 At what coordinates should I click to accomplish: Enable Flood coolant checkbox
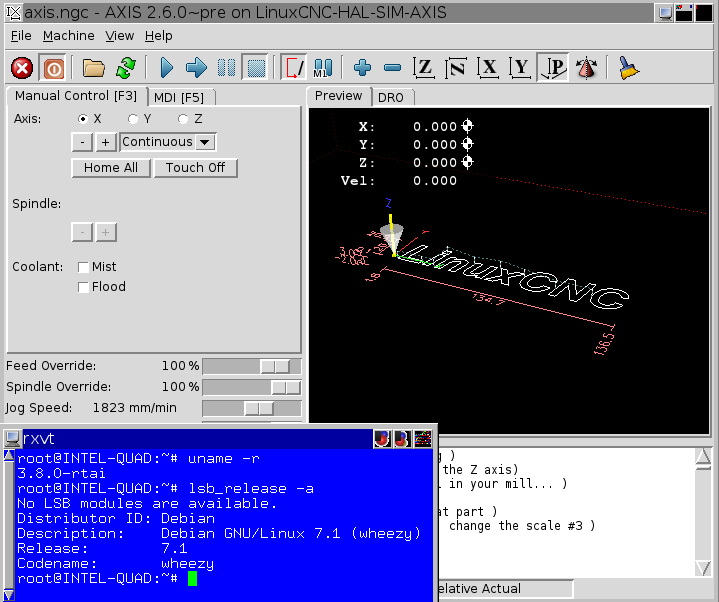tap(83, 287)
